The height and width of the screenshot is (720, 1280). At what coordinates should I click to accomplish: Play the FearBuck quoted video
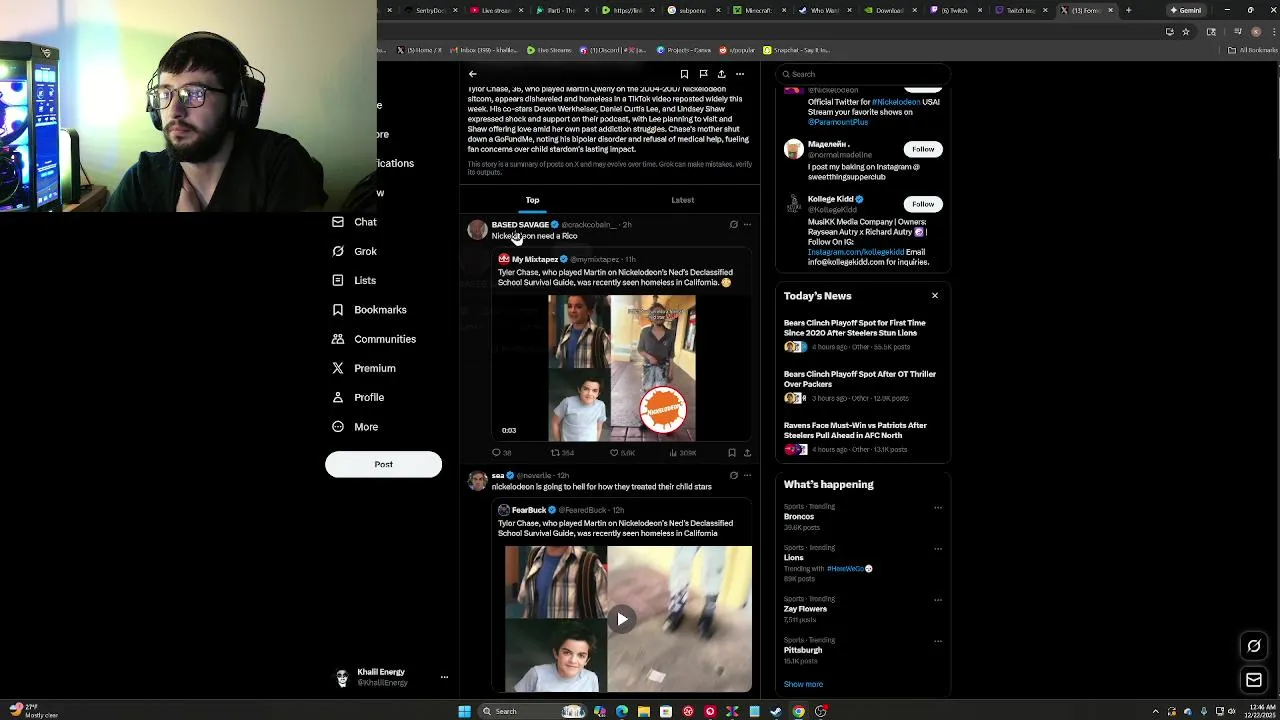click(622, 619)
